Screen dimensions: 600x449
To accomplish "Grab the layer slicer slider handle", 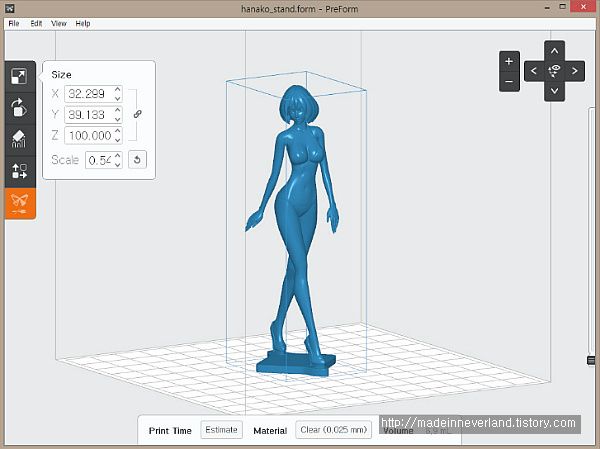I will [x=591, y=360].
